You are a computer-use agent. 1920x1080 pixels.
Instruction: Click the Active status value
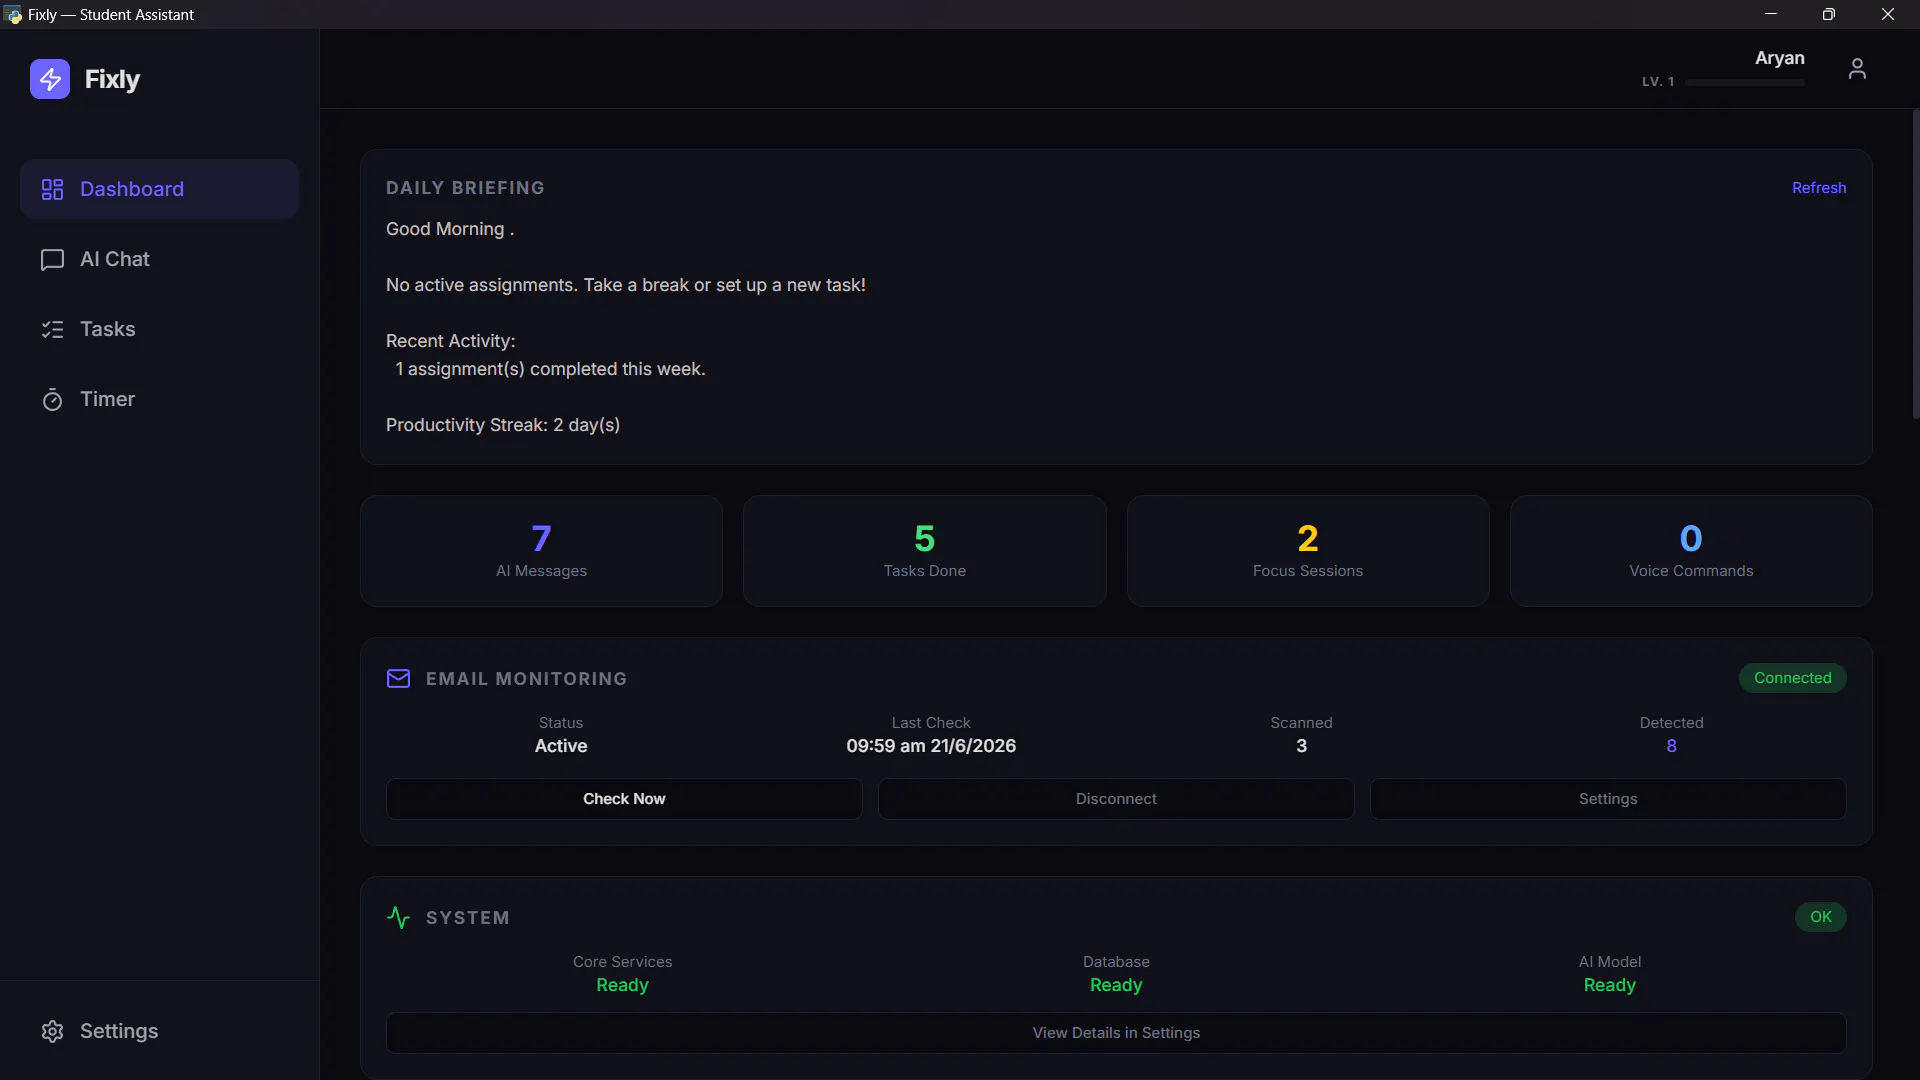[x=561, y=746]
